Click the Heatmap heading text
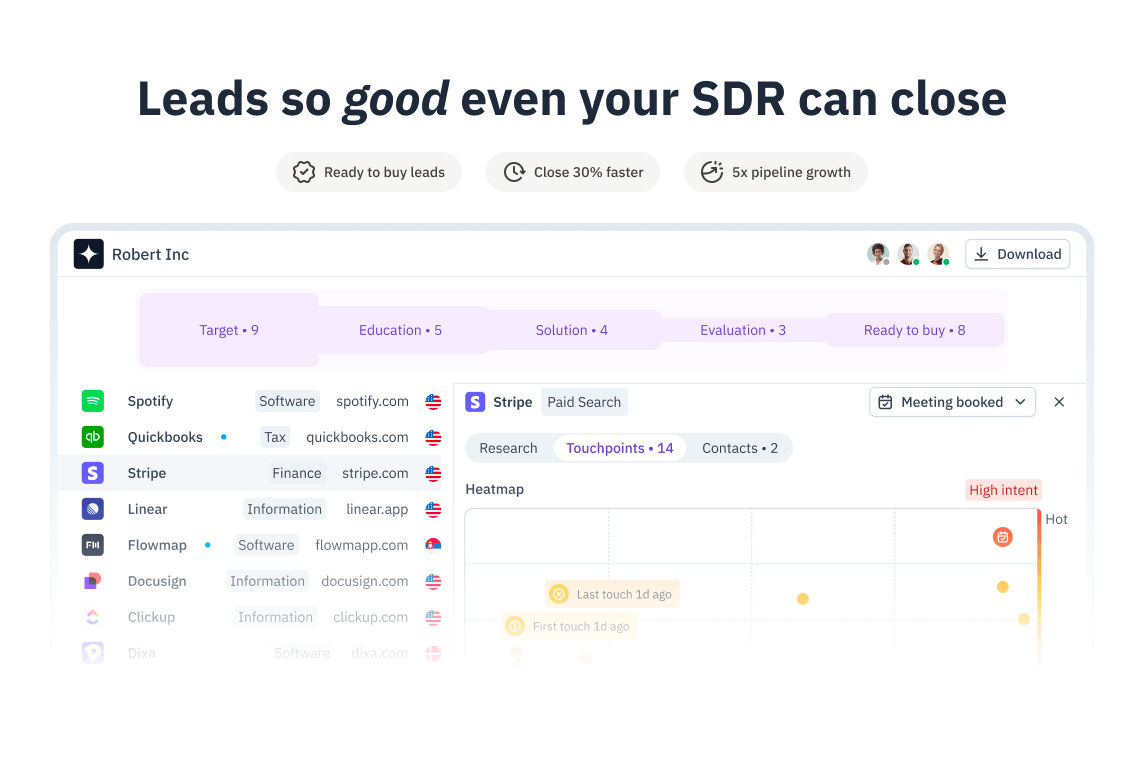Image resolution: width=1144 pixels, height=758 pixels. click(495, 489)
